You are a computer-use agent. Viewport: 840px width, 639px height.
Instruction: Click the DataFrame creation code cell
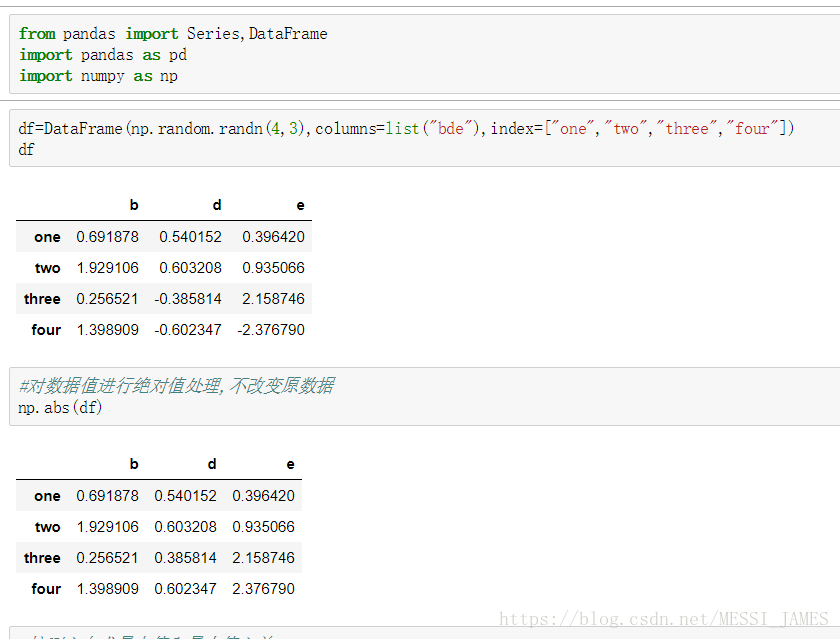(x=424, y=138)
